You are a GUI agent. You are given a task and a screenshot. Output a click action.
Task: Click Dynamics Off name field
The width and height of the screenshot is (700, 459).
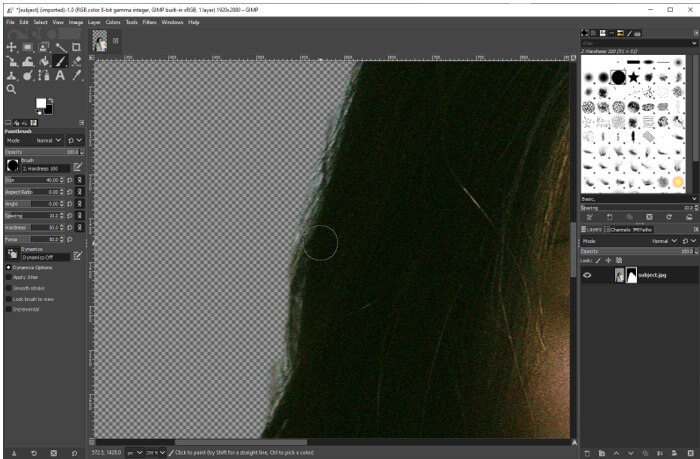[46, 257]
